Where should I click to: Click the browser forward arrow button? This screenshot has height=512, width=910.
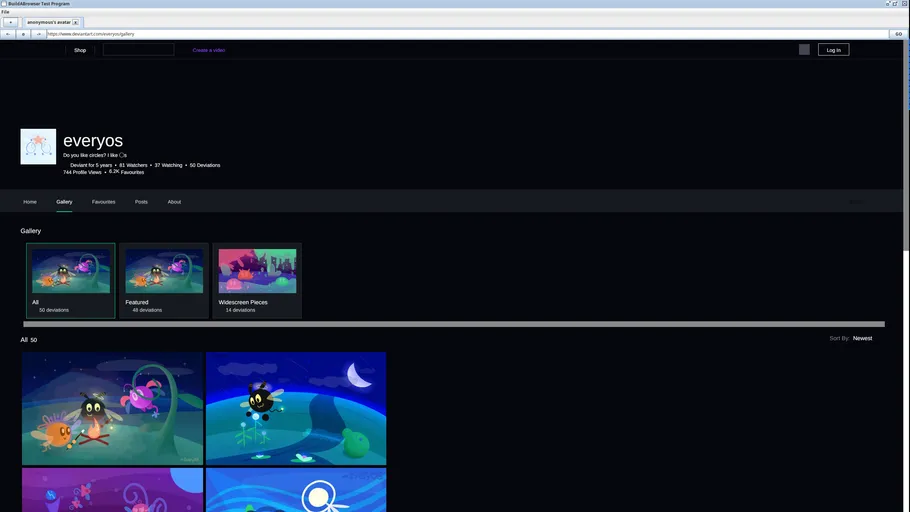point(39,34)
